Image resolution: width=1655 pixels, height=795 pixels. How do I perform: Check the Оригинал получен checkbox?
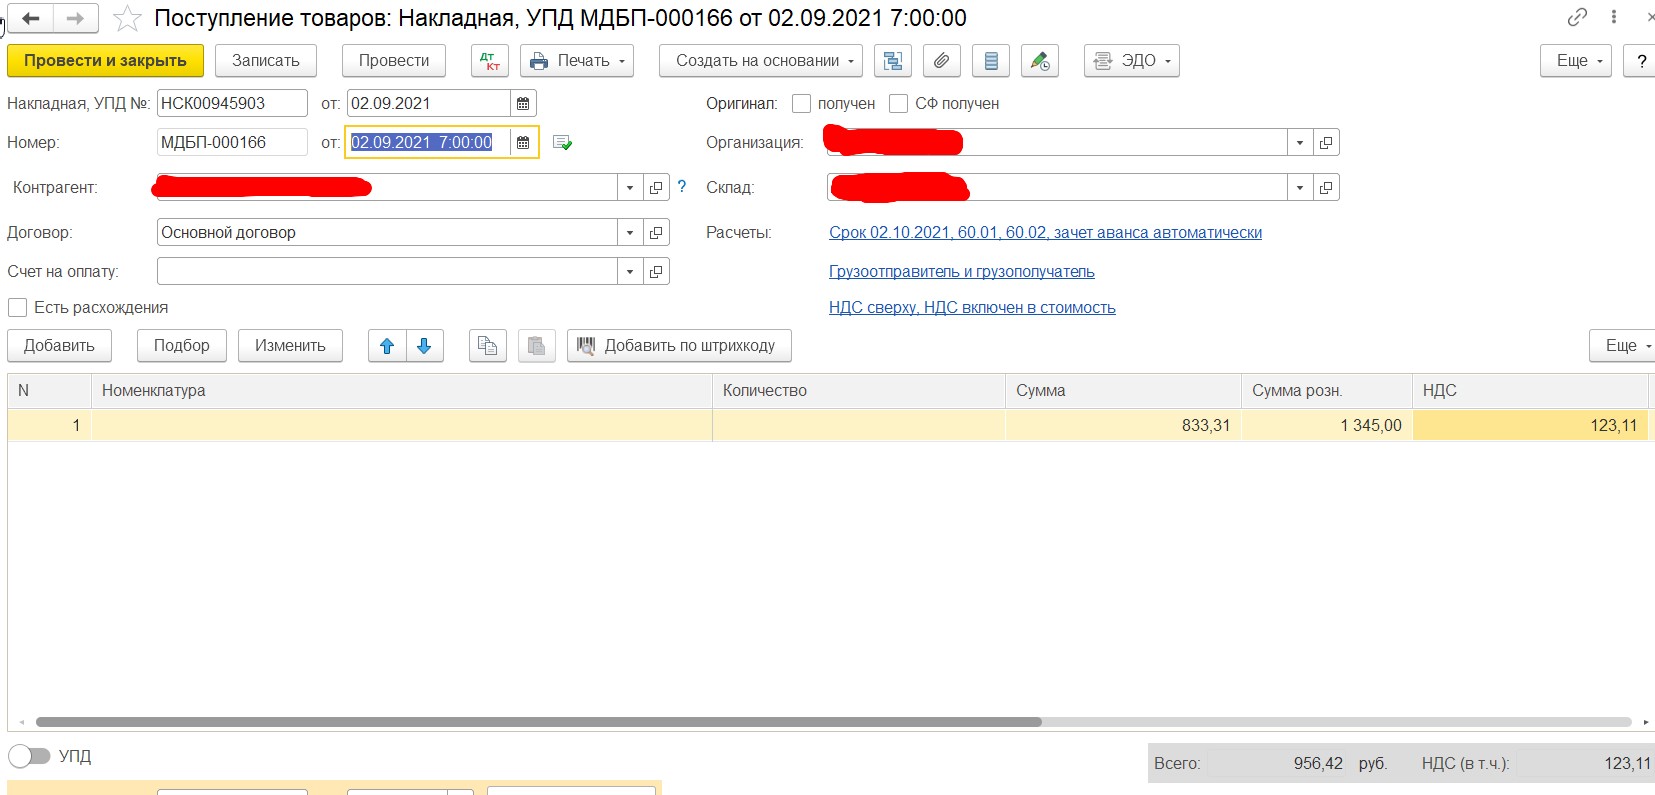point(801,104)
